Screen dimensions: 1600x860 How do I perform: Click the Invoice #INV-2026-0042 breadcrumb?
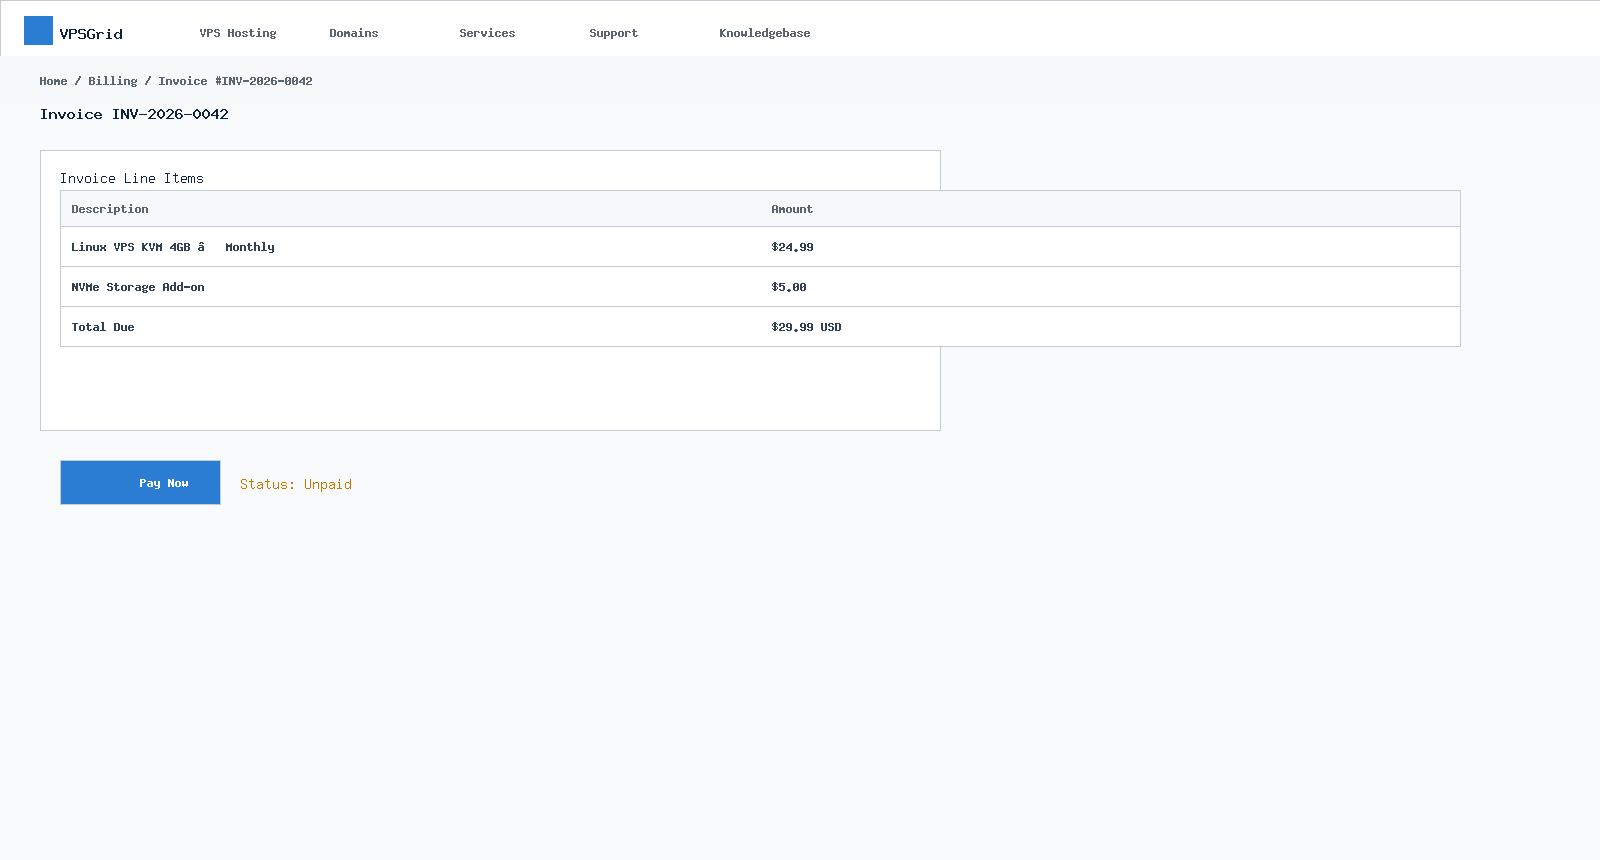pos(235,81)
